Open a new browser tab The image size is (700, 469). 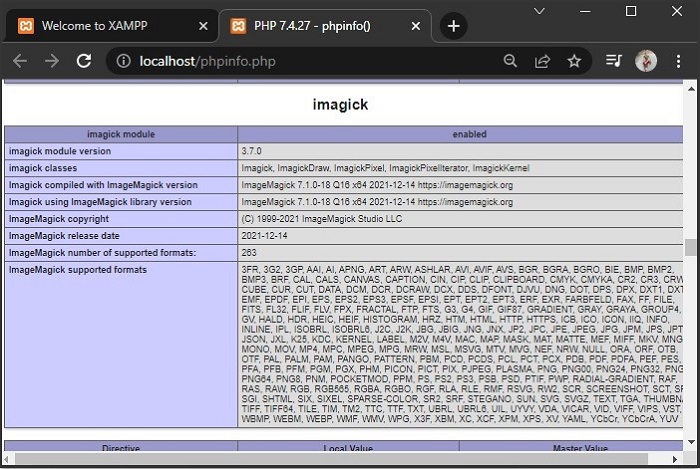453,26
